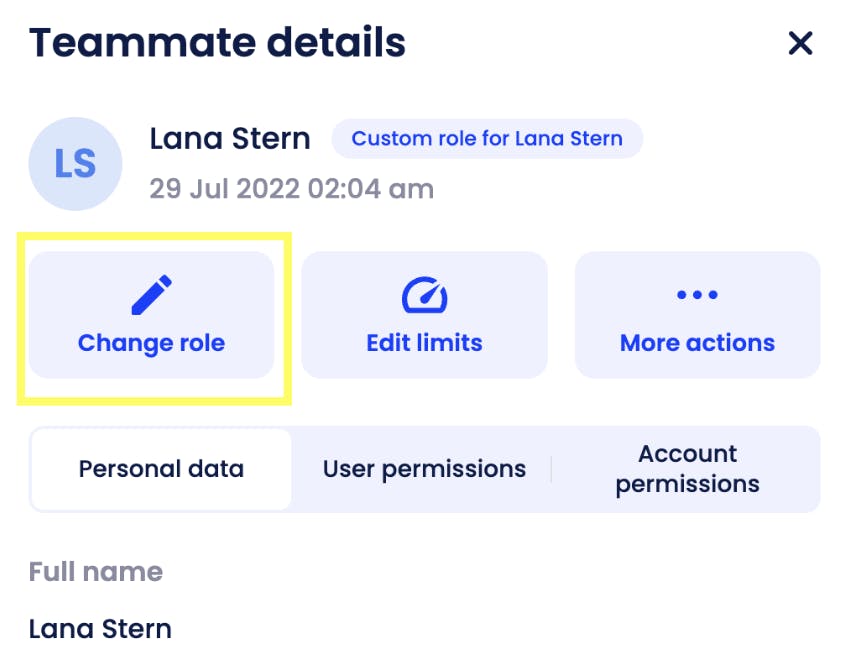This screenshot has width=850, height=656.
Task: Click the pencil icon for Change role
Action: click(152, 295)
